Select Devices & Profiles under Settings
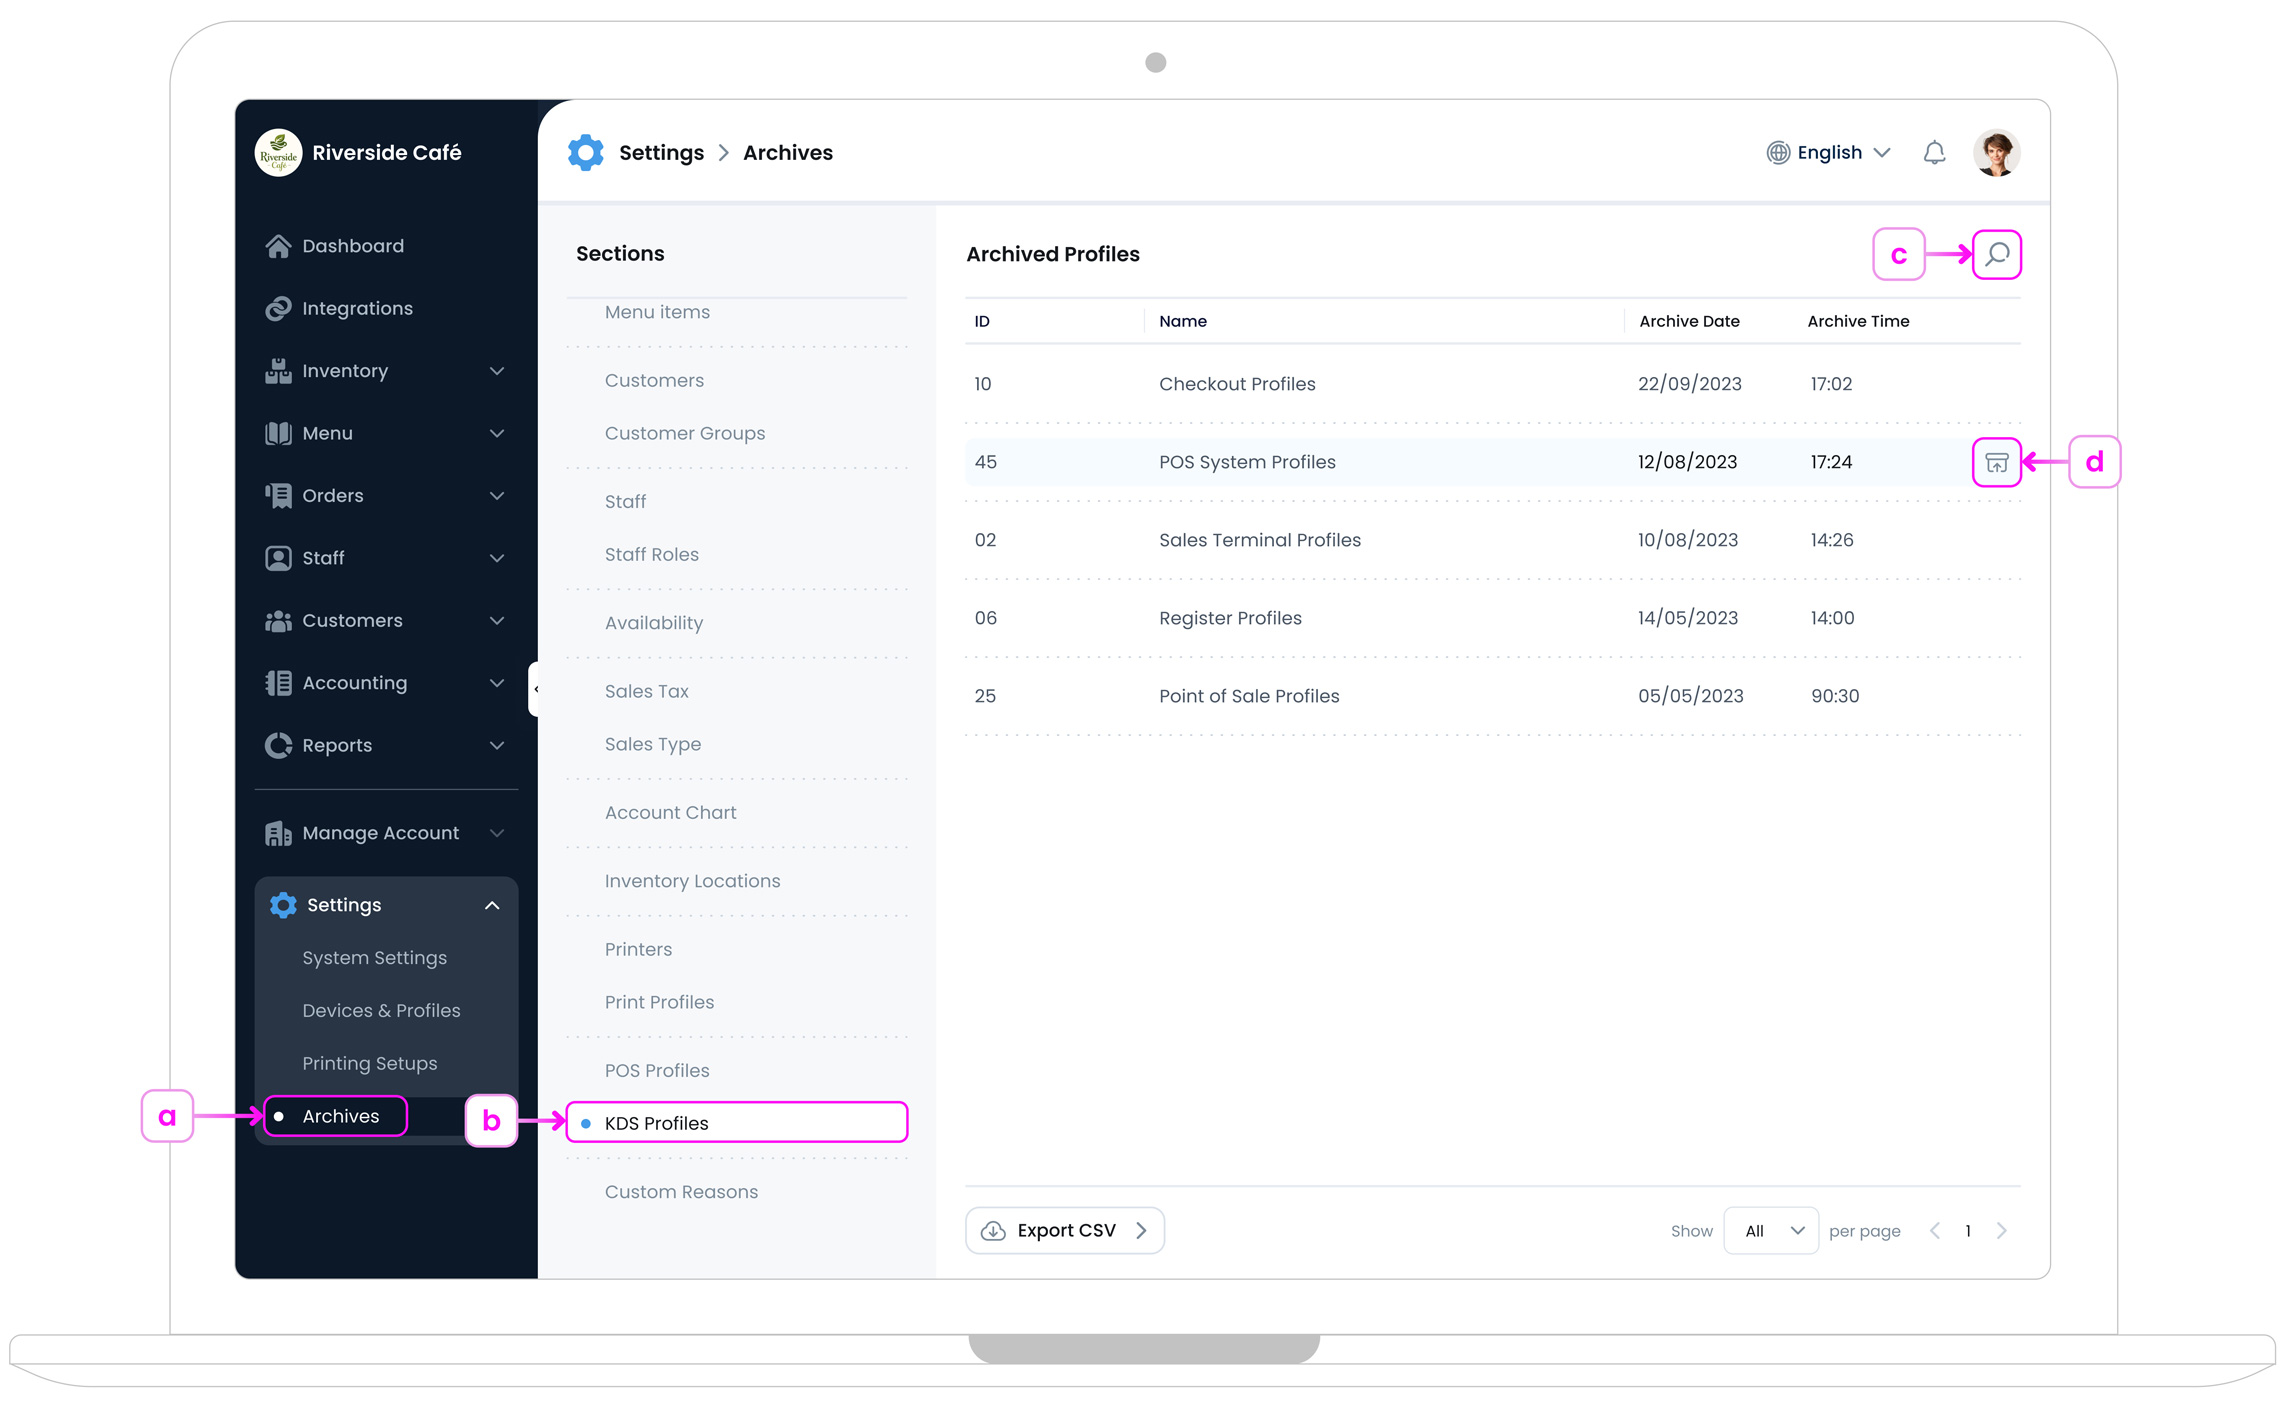The image size is (2285, 1408). [x=381, y=1010]
